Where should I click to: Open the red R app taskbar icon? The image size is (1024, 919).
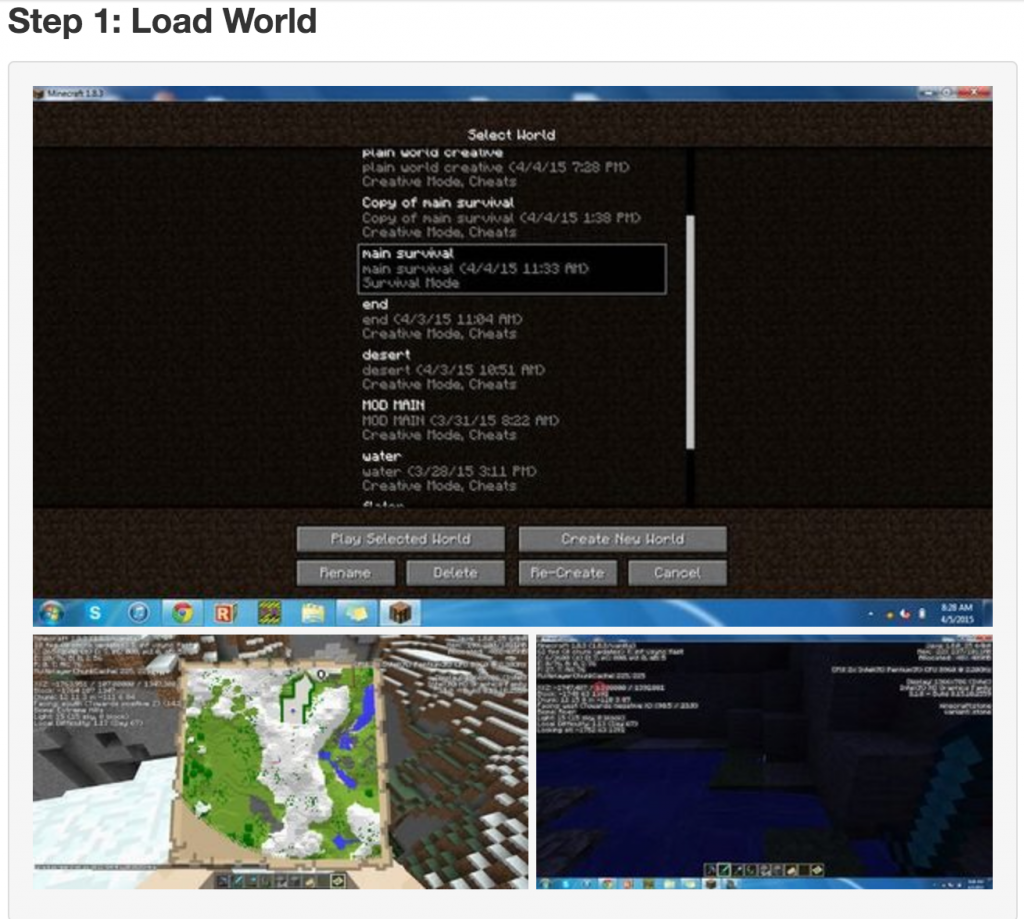(224, 613)
